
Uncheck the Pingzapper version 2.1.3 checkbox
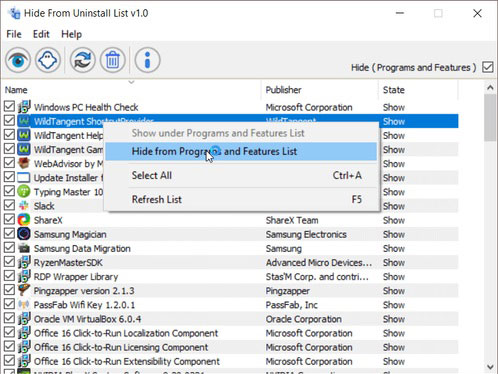(9, 290)
